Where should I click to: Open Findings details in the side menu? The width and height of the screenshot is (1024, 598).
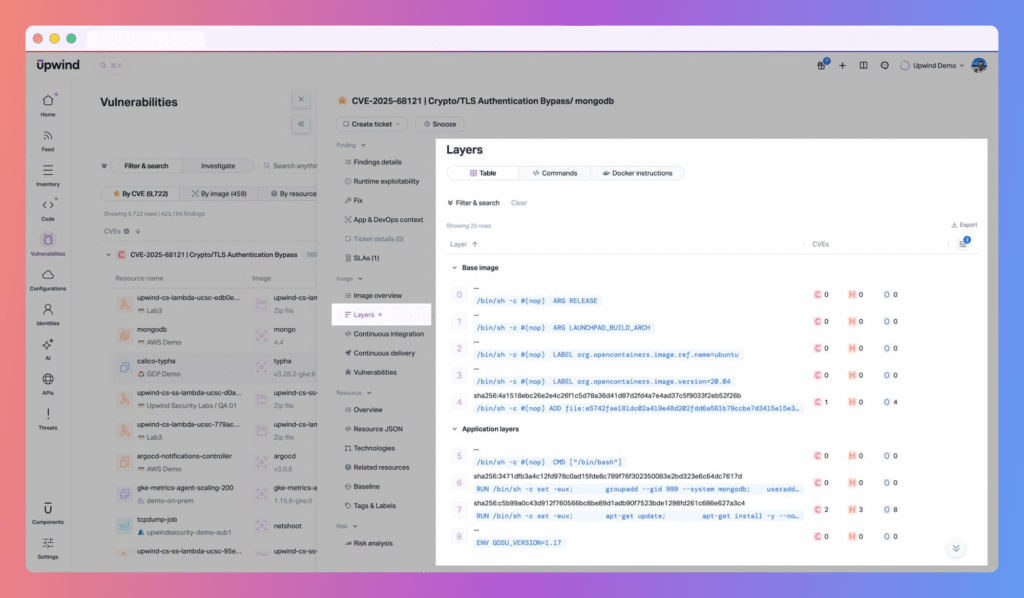[377, 162]
